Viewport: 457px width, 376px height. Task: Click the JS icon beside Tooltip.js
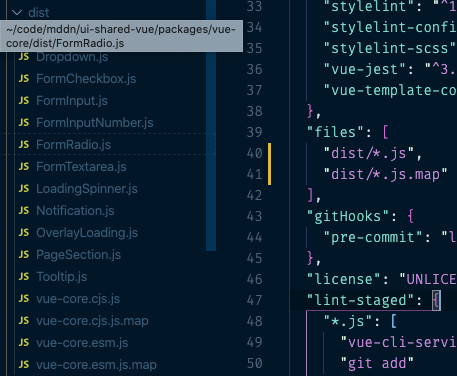pos(24,277)
